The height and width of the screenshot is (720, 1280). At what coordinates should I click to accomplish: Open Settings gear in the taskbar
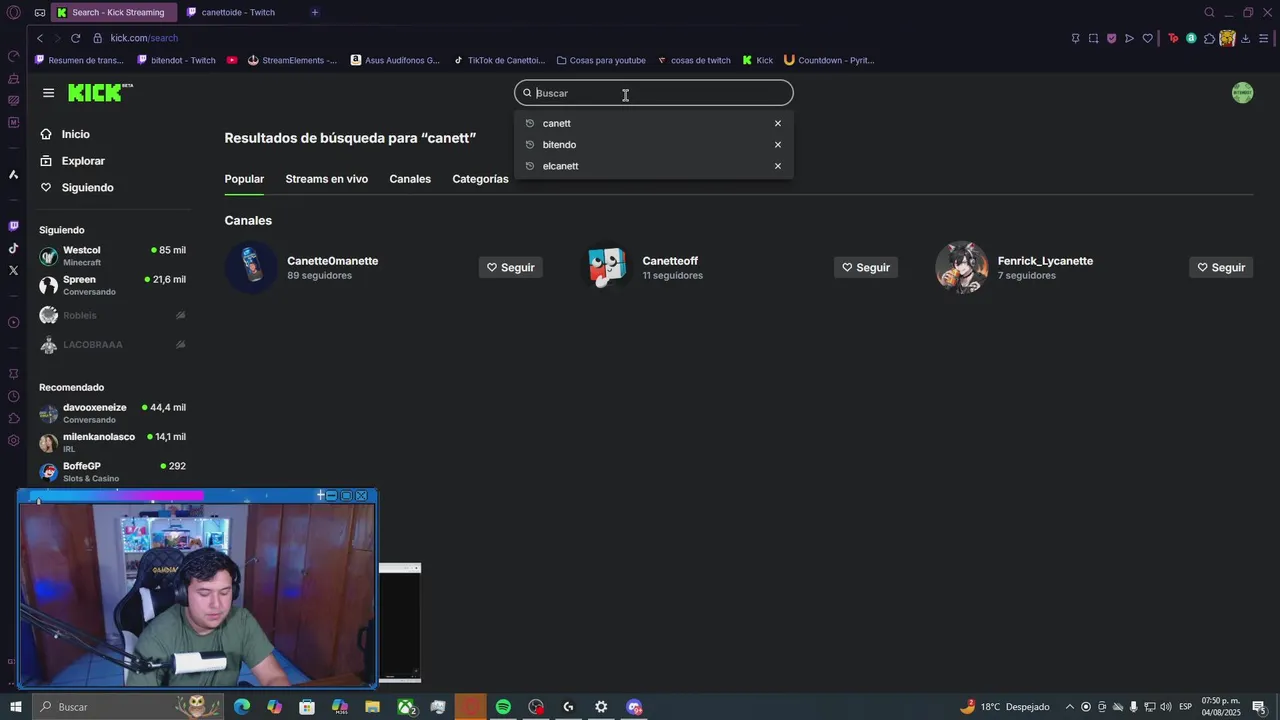coord(601,707)
